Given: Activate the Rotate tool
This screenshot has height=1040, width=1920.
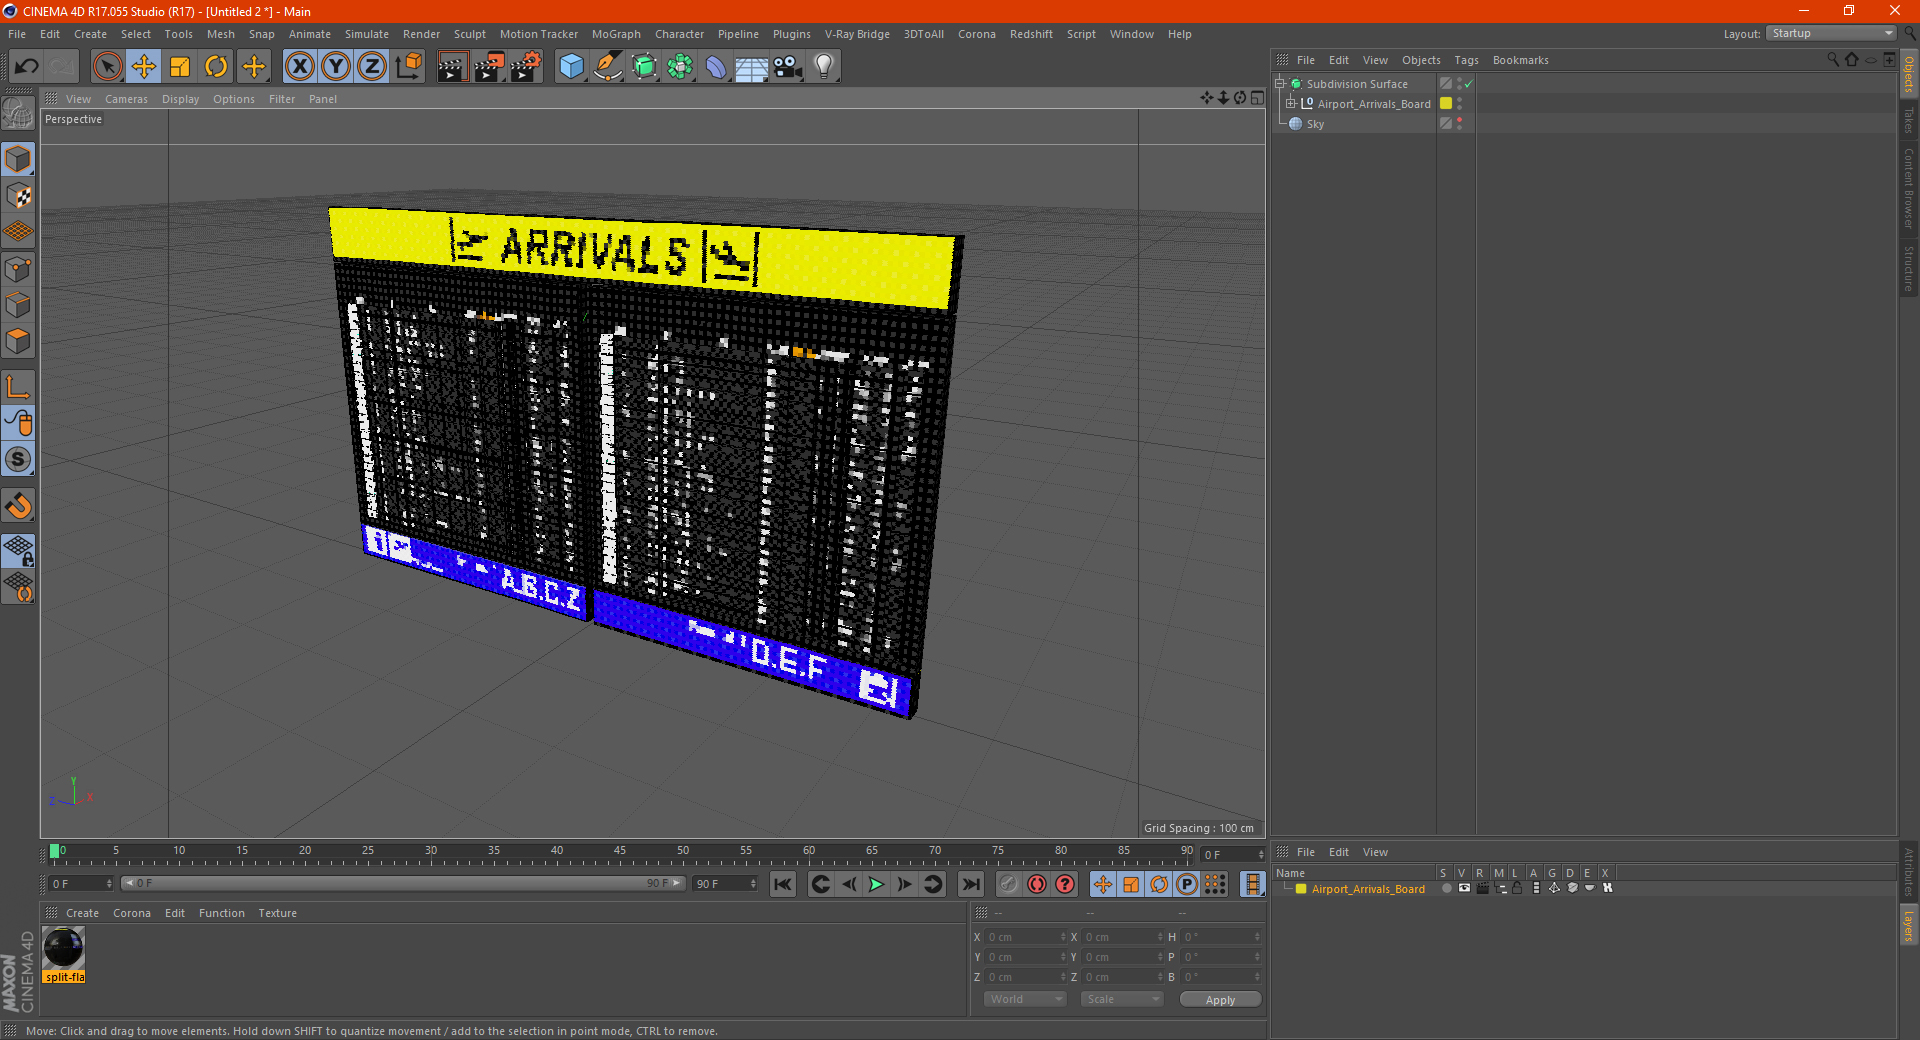Looking at the screenshot, I should tap(216, 67).
